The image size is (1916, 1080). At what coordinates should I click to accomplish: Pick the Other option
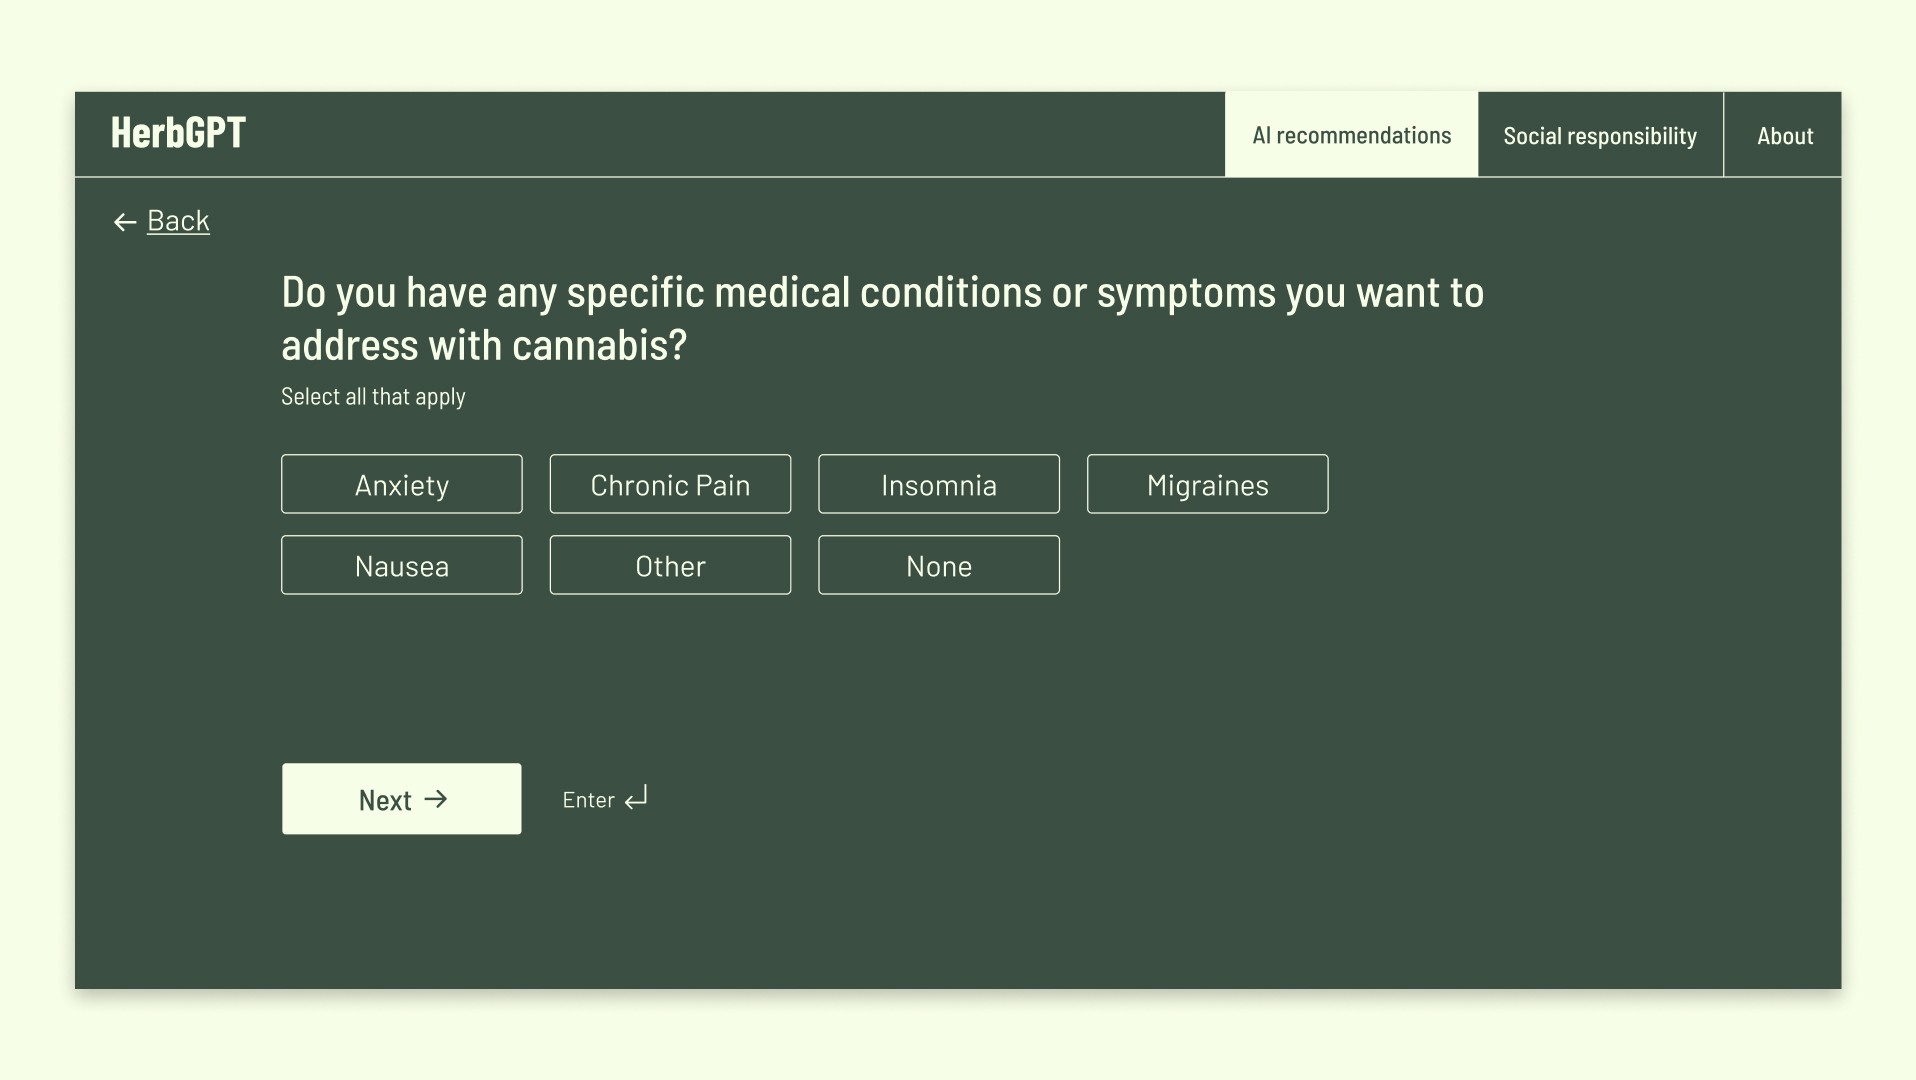pyautogui.click(x=670, y=565)
